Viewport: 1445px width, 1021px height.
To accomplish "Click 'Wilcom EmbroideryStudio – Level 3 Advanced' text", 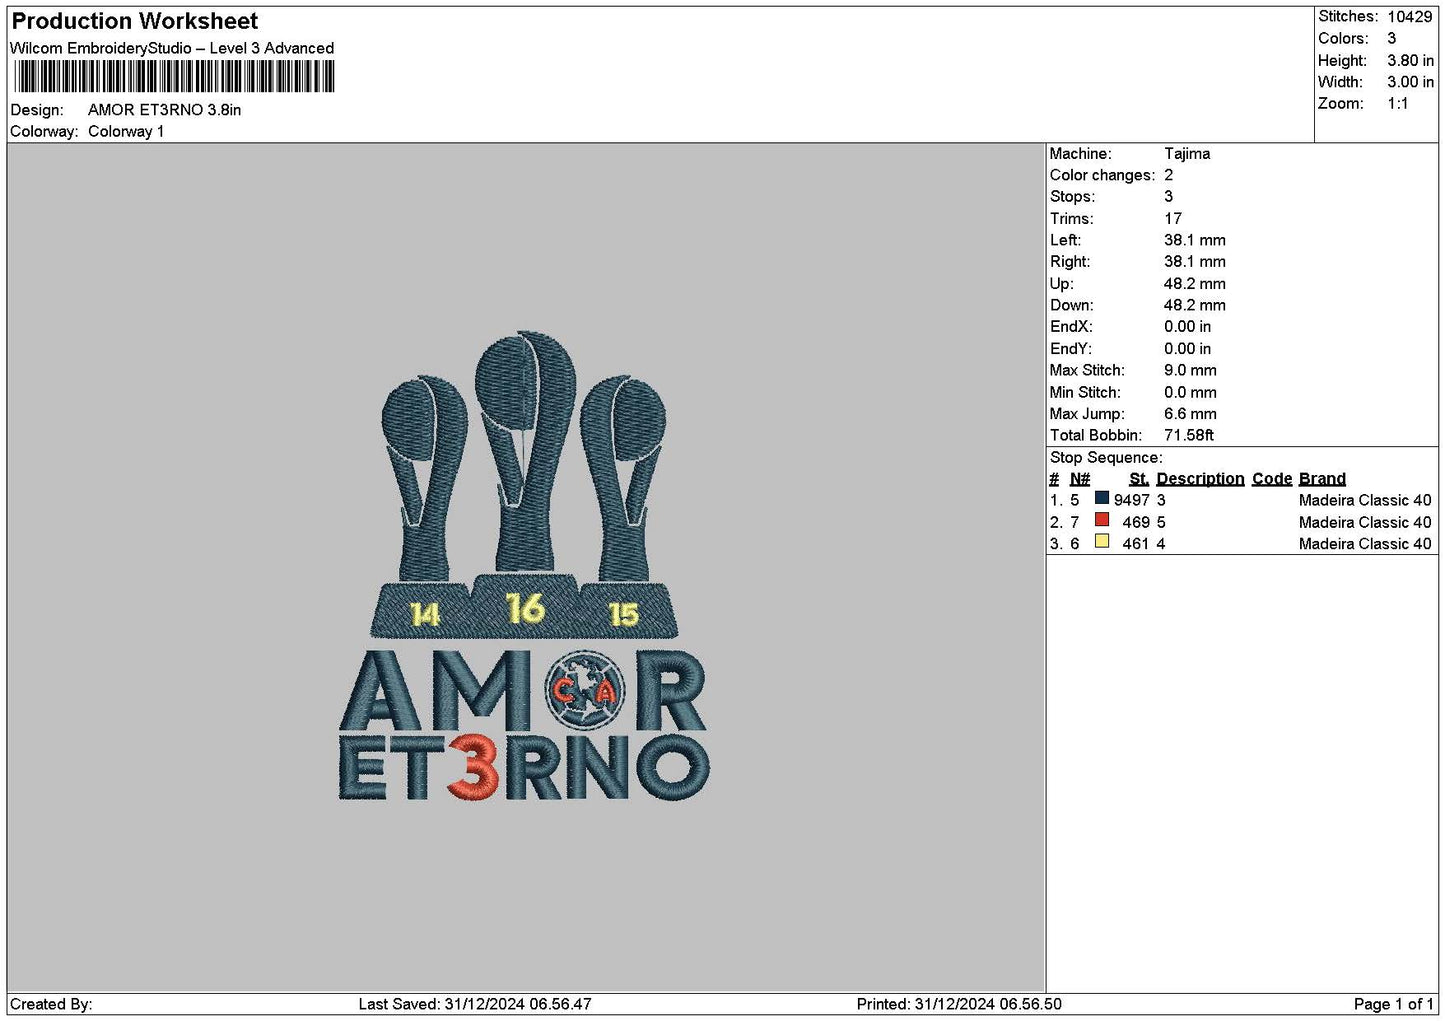I will pyautogui.click(x=172, y=48).
